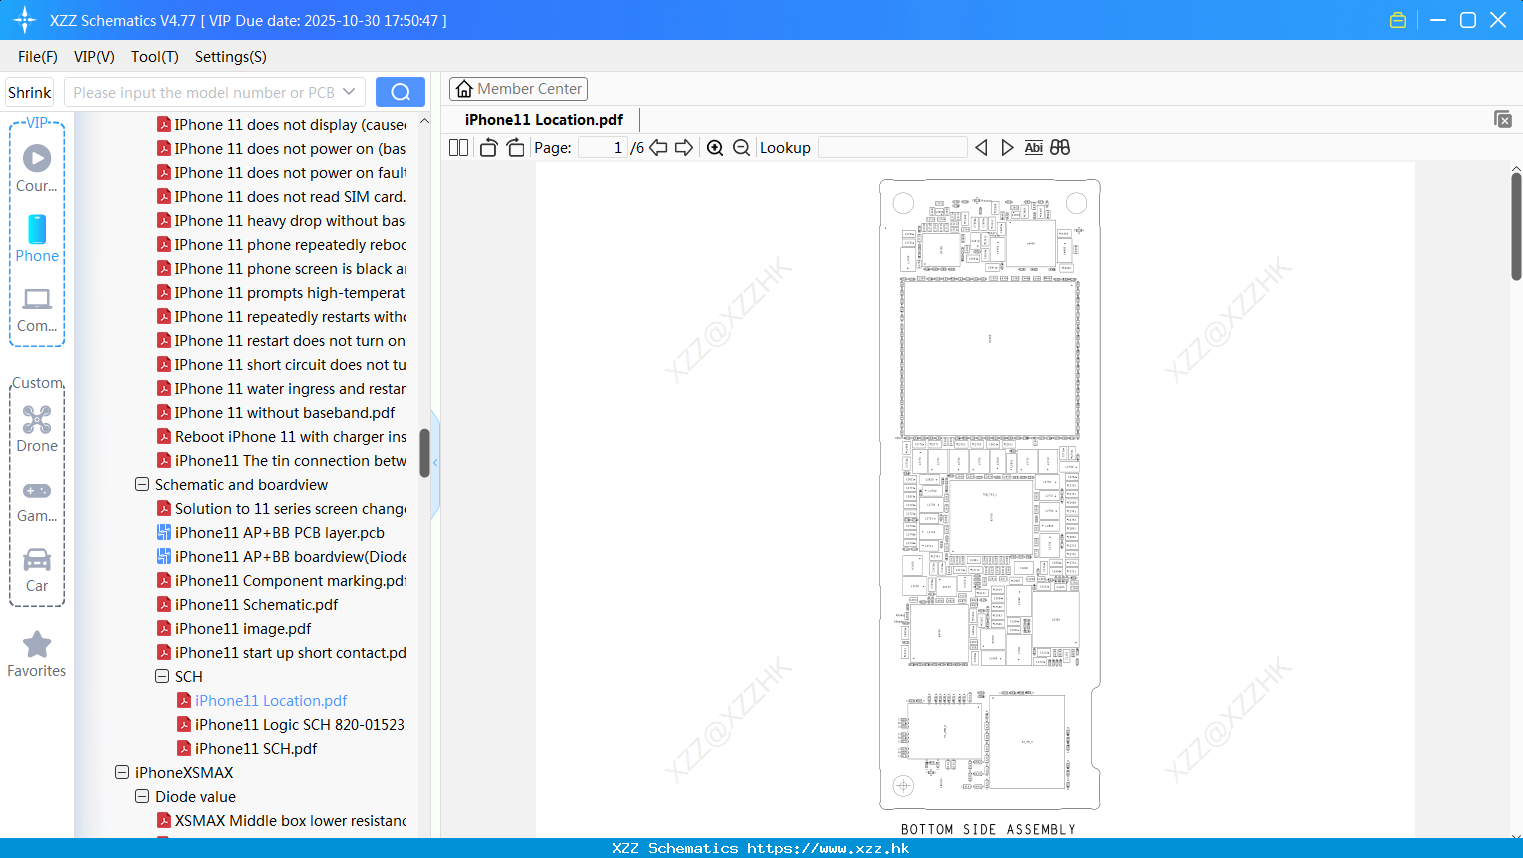Open iPhone11 Schematic.pdf
The image size is (1523, 858).
[x=256, y=604]
